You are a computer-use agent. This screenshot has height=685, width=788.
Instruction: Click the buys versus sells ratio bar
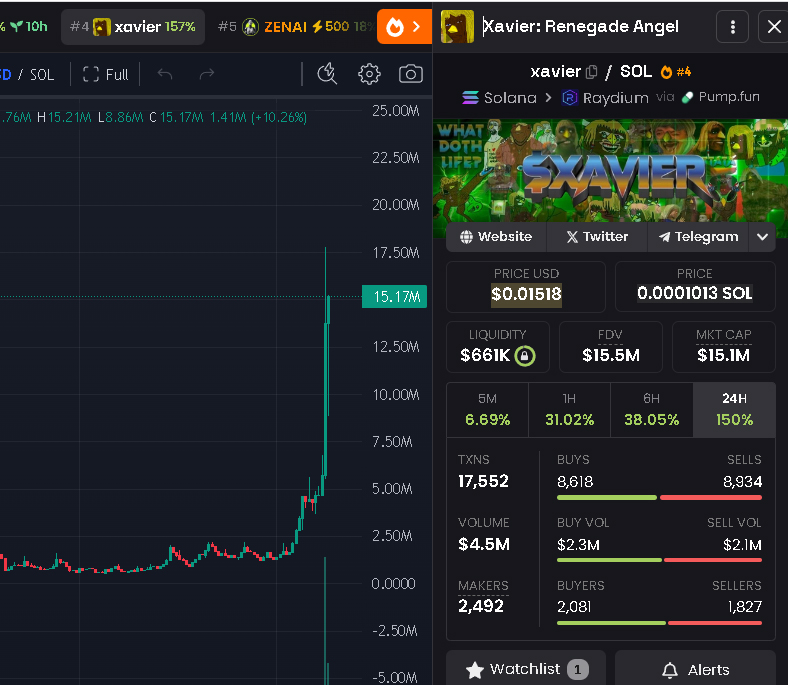tap(659, 498)
